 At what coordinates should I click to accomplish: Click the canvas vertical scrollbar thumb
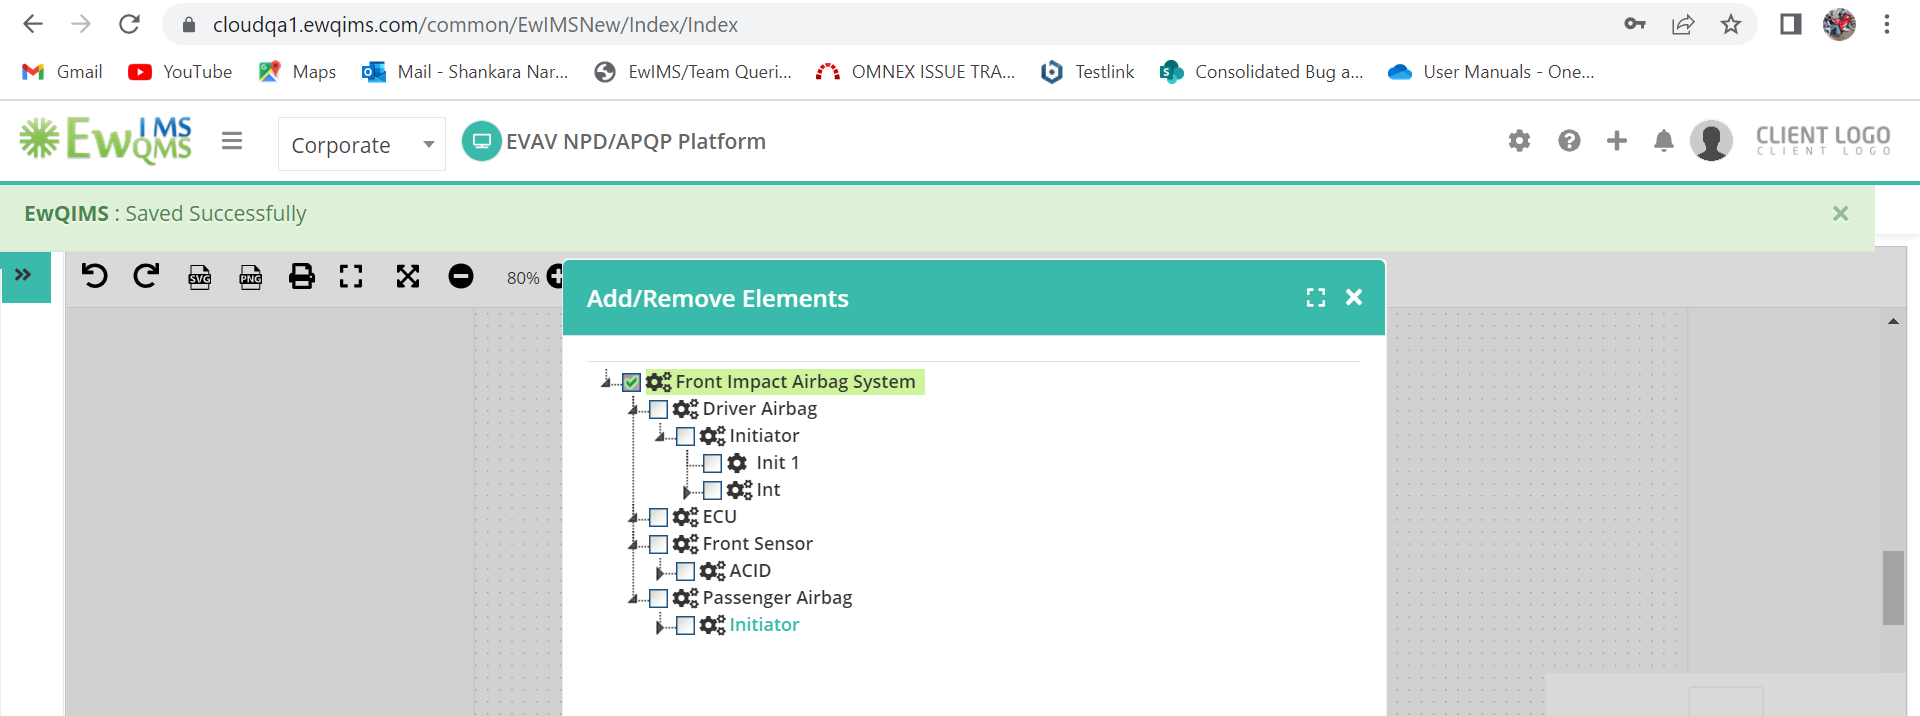[1893, 588]
